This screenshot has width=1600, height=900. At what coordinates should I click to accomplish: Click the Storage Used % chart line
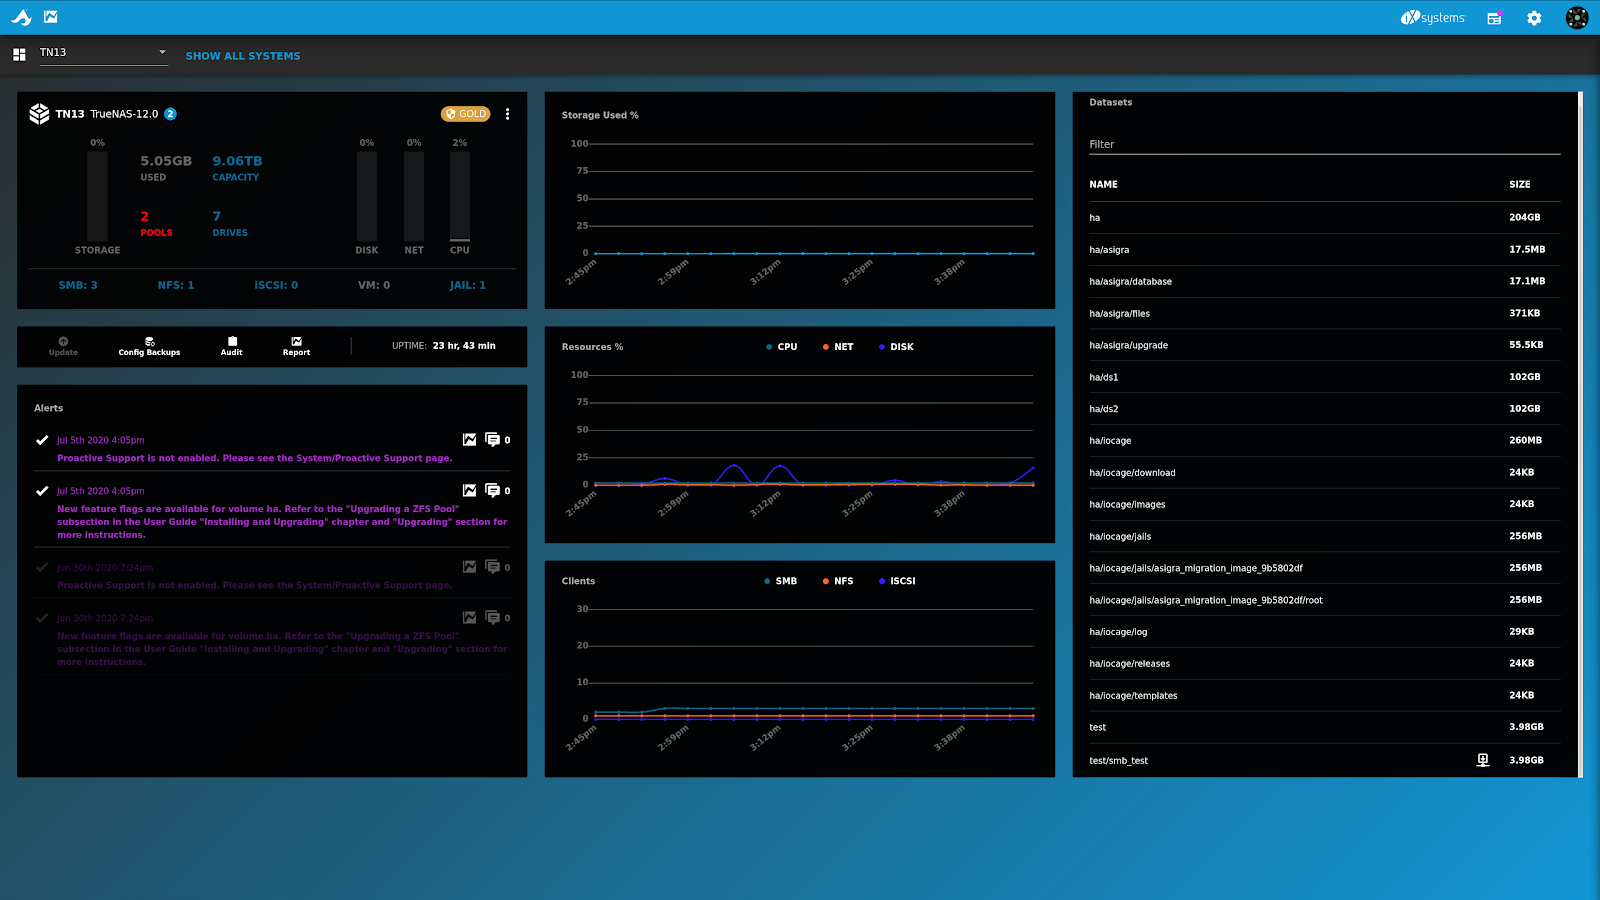click(814, 253)
